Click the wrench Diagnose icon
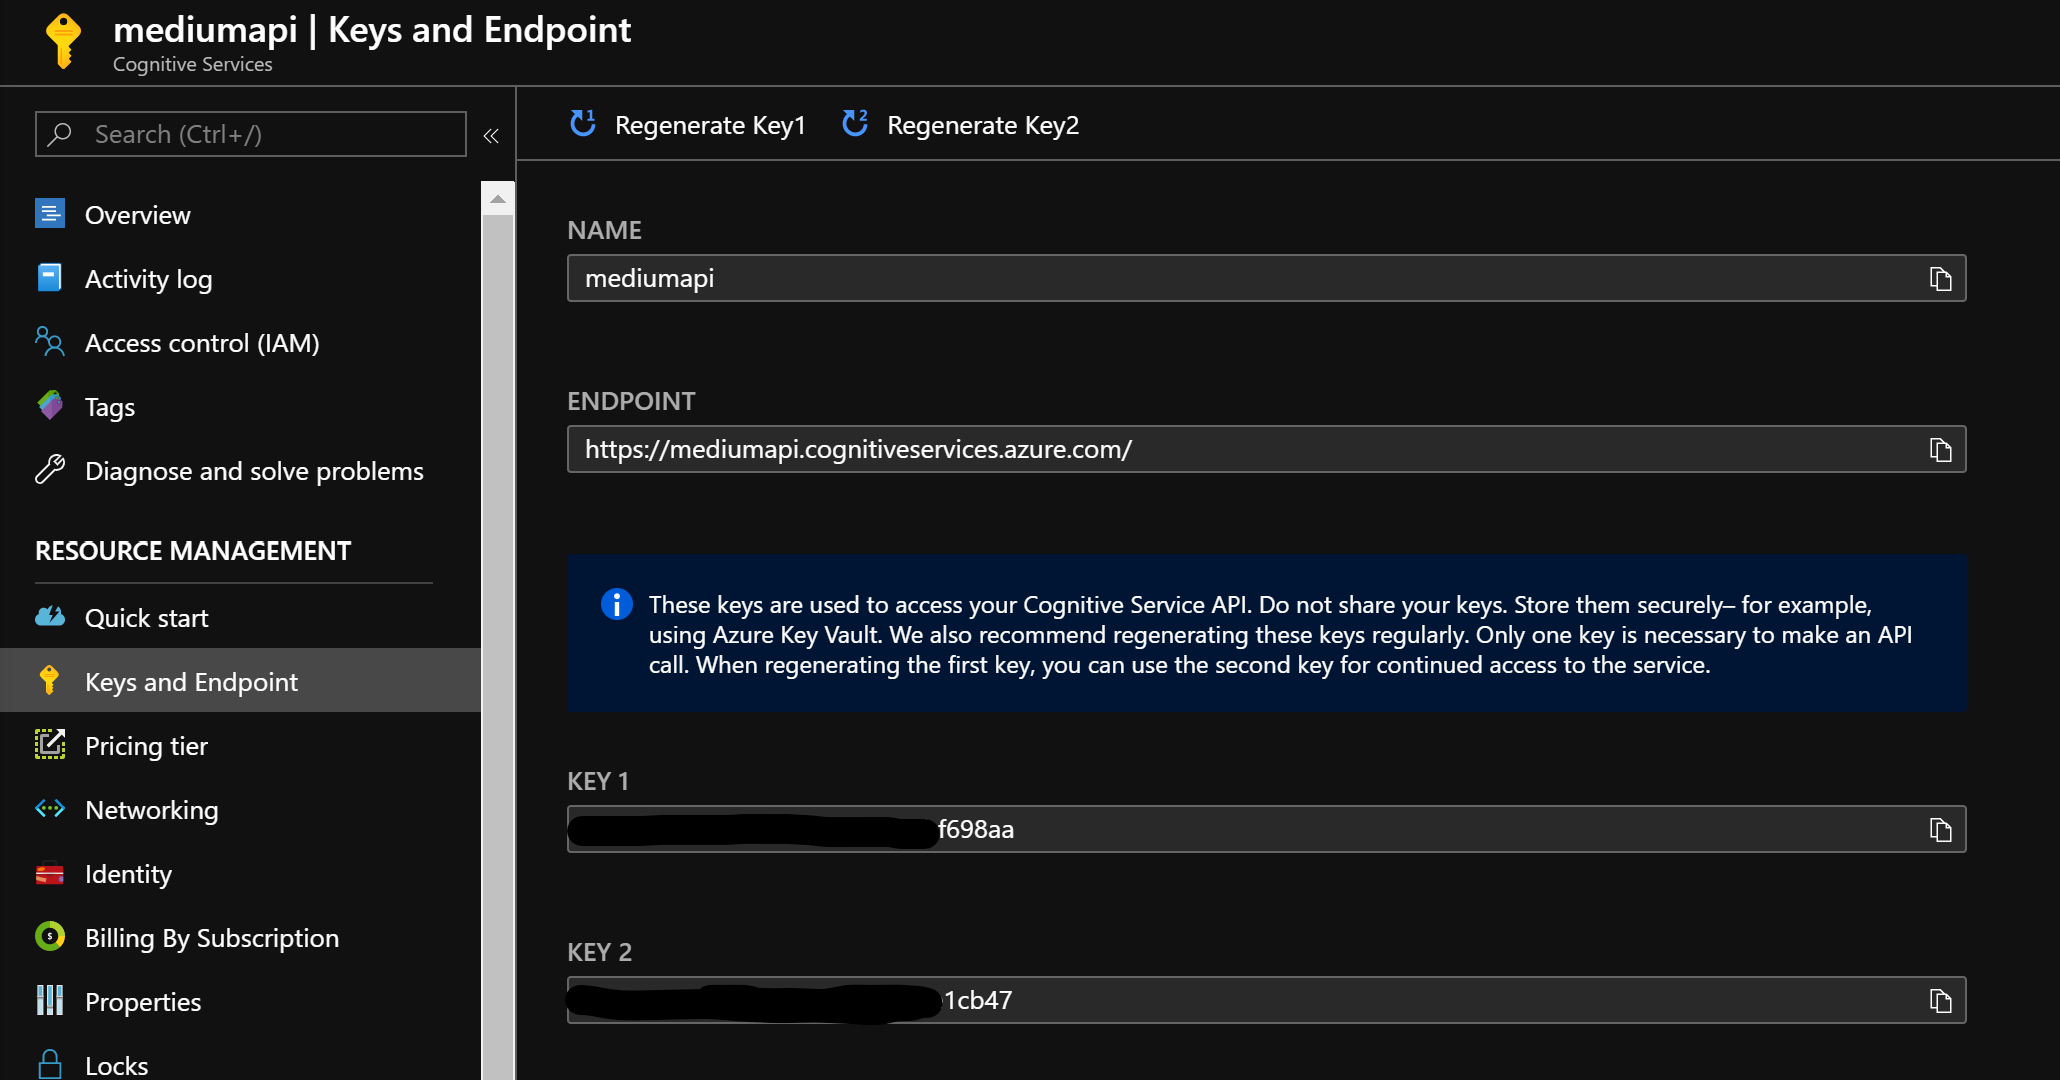Viewport: 2060px width, 1080px height. 50,470
